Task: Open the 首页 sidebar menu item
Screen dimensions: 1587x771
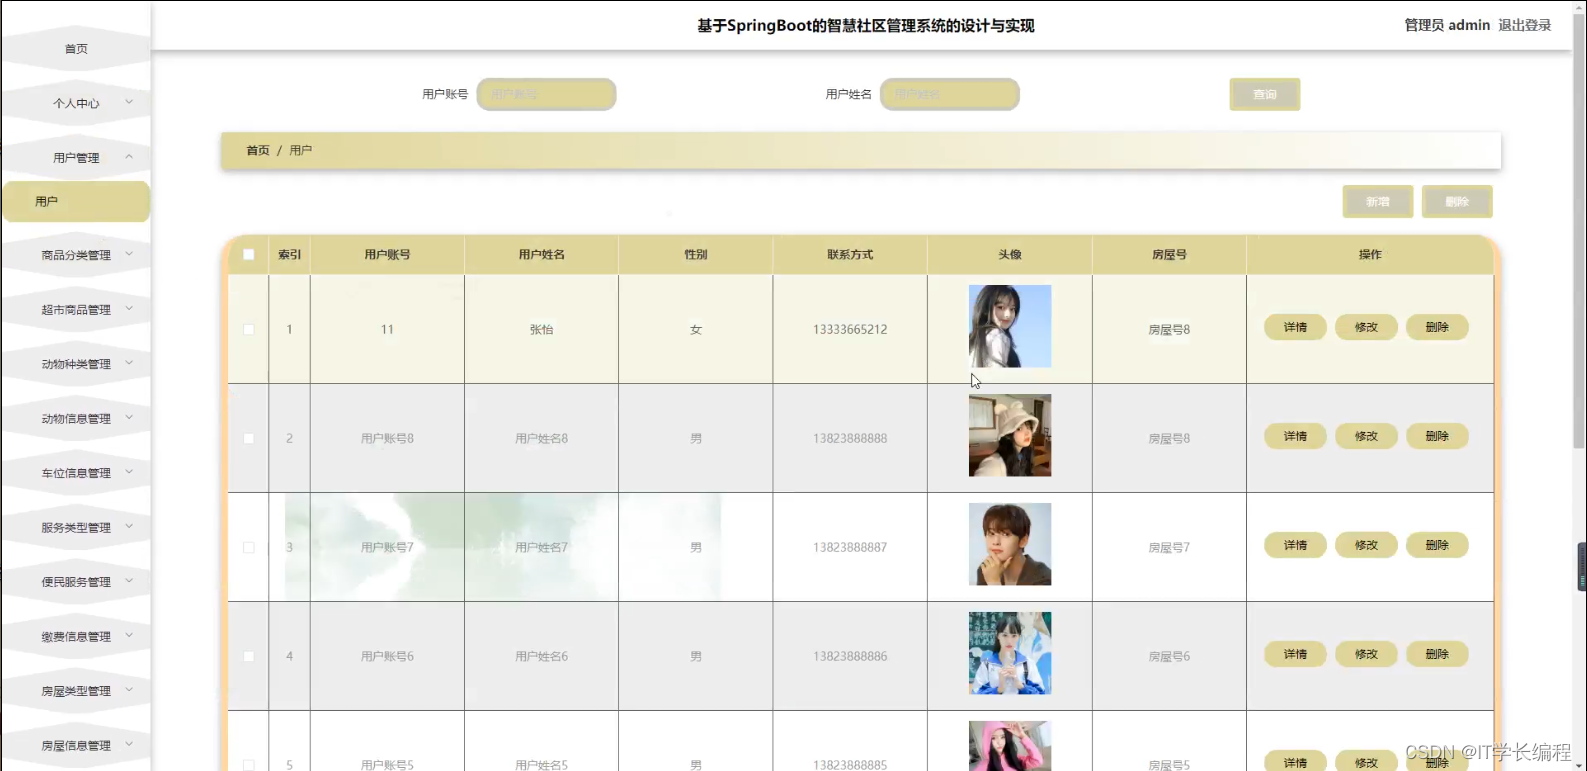Action: (x=76, y=49)
